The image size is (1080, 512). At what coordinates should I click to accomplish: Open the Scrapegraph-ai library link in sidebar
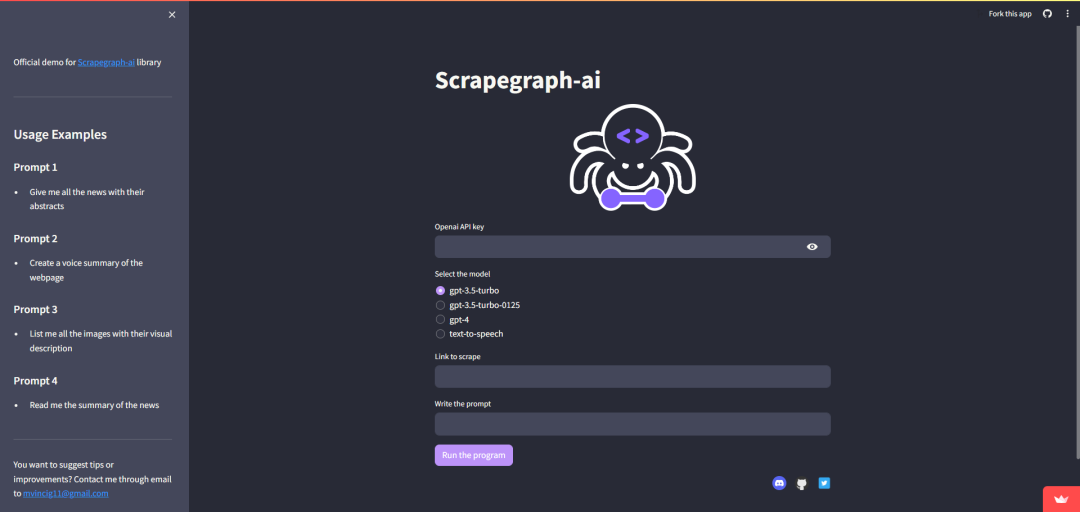point(105,62)
